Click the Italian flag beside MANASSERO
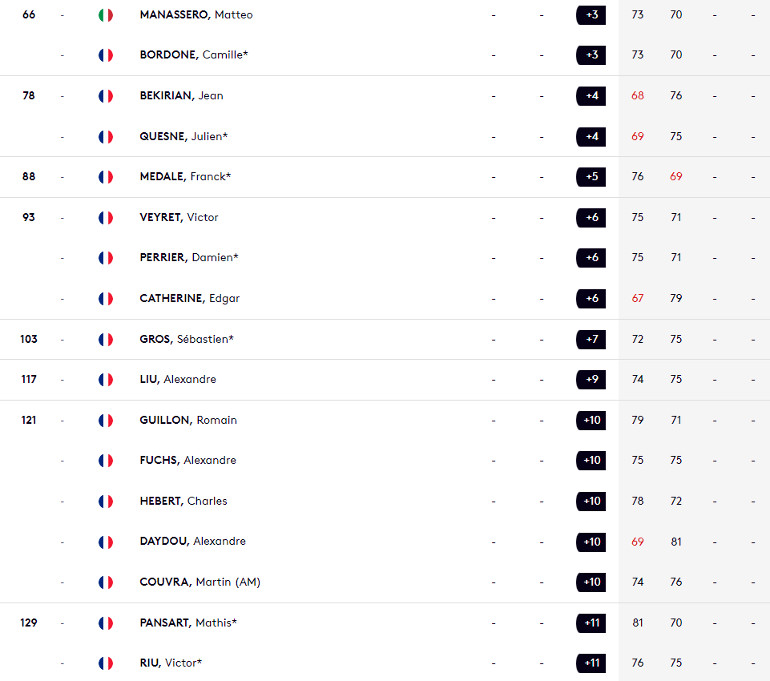This screenshot has width=770, height=681. click(x=106, y=15)
